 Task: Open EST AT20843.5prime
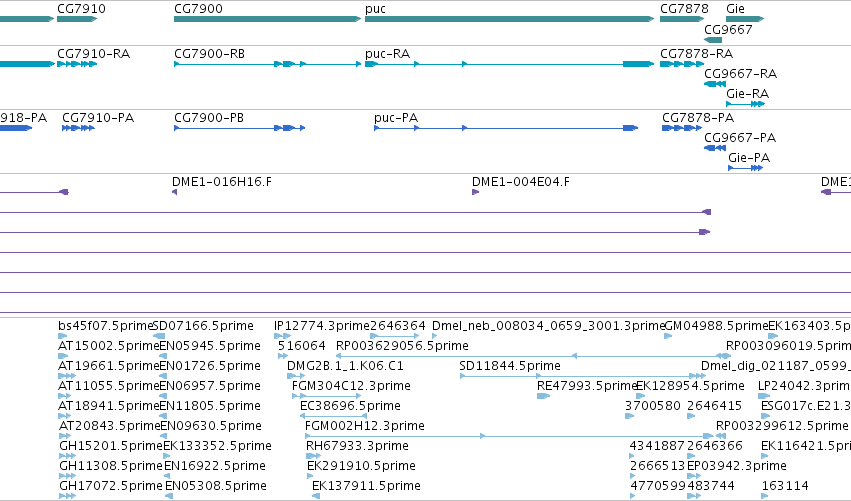(110, 427)
